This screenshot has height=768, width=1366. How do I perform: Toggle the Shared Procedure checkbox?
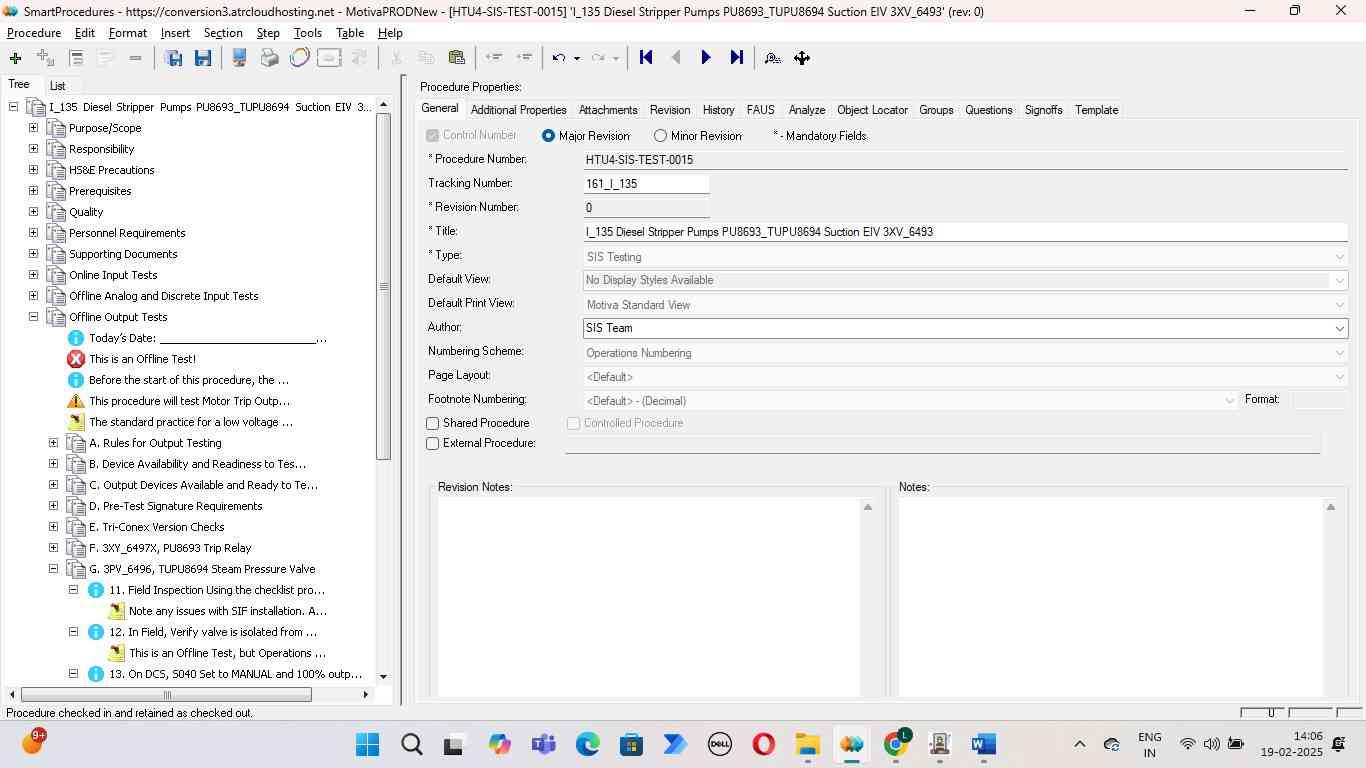[x=433, y=424]
